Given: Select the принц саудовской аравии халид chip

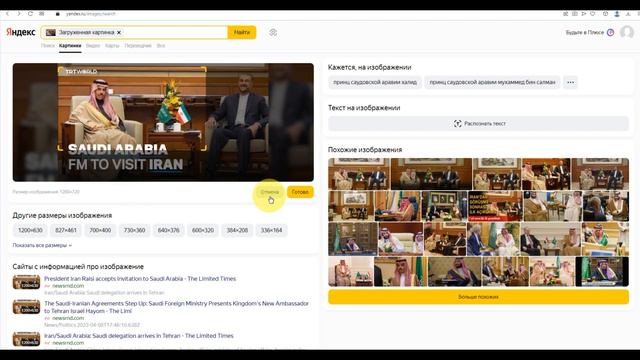Looking at the screenshot, I should (x=375, y=82).
